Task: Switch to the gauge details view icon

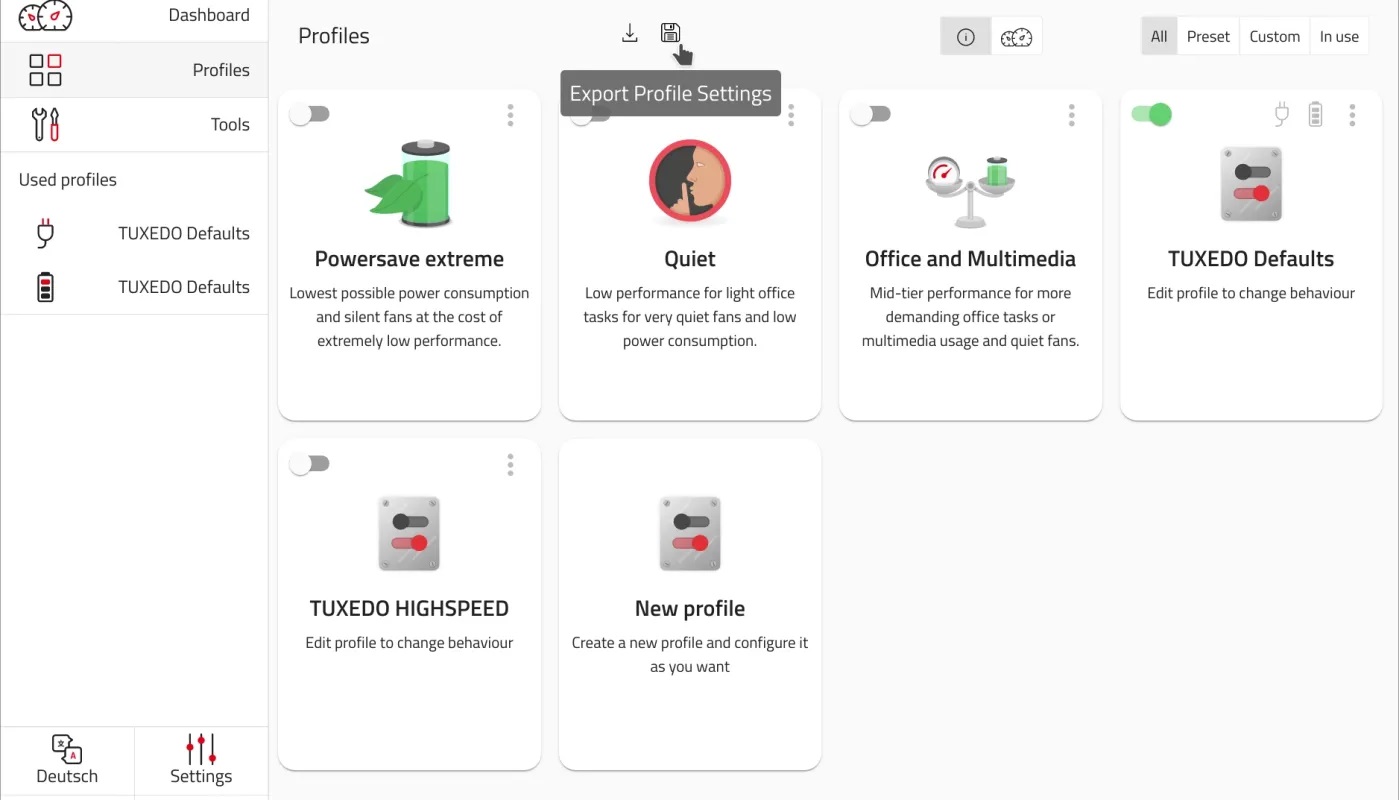Action: (x=1016, y=37)
